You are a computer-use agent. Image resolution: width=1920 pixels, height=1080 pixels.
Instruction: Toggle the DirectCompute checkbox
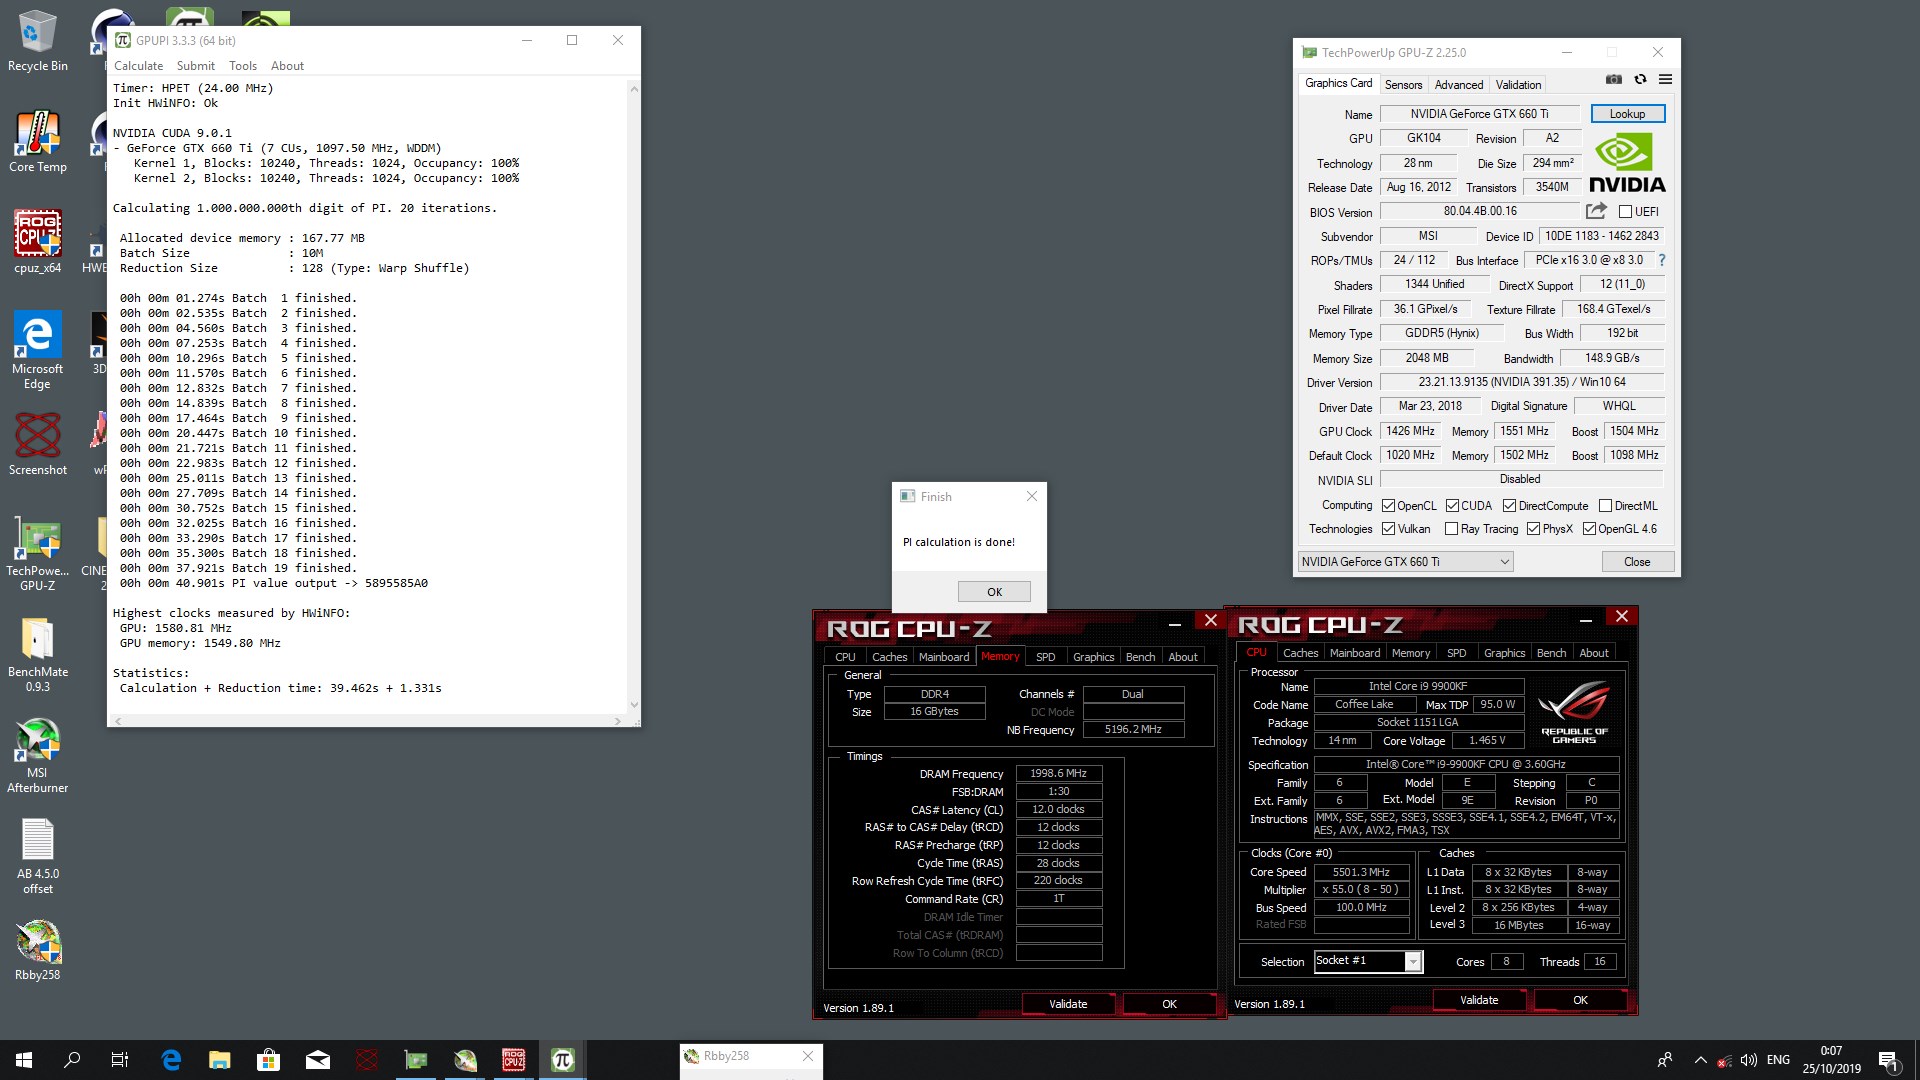tap(1509, 506)
